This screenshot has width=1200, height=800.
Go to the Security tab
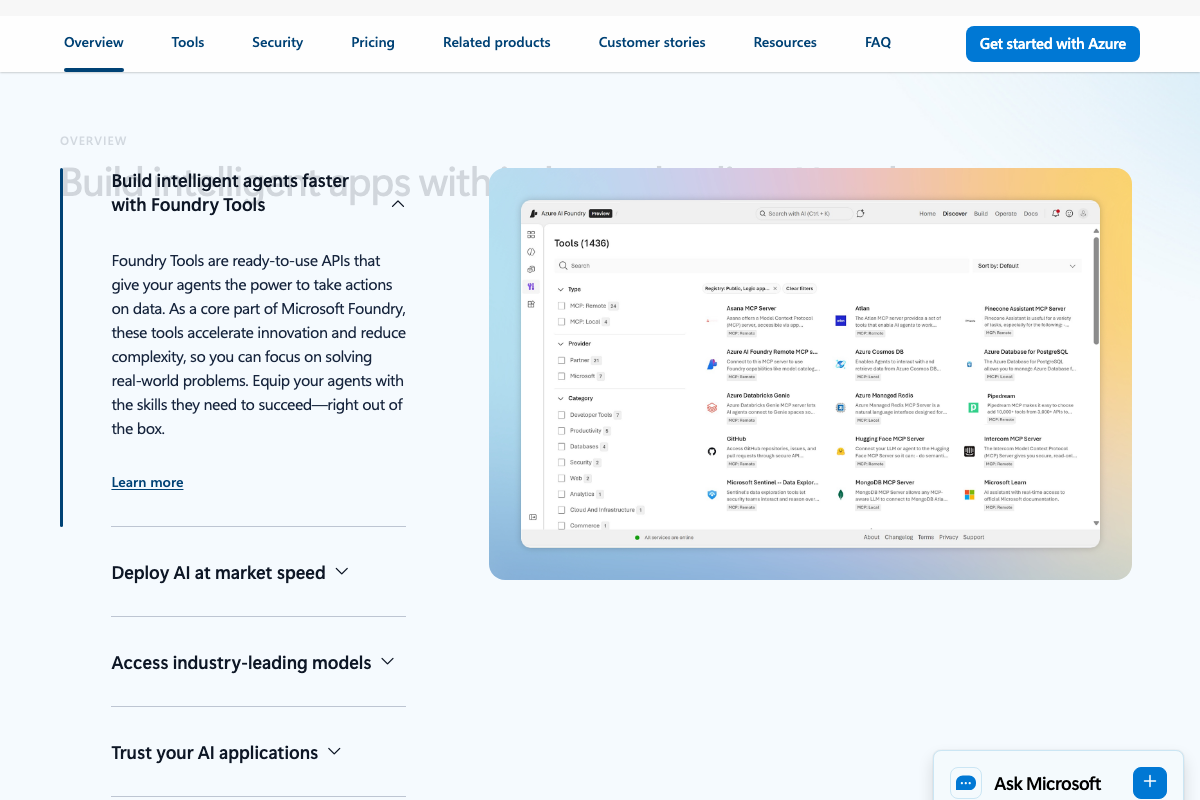pyautogui.click(x=277, y=43)
